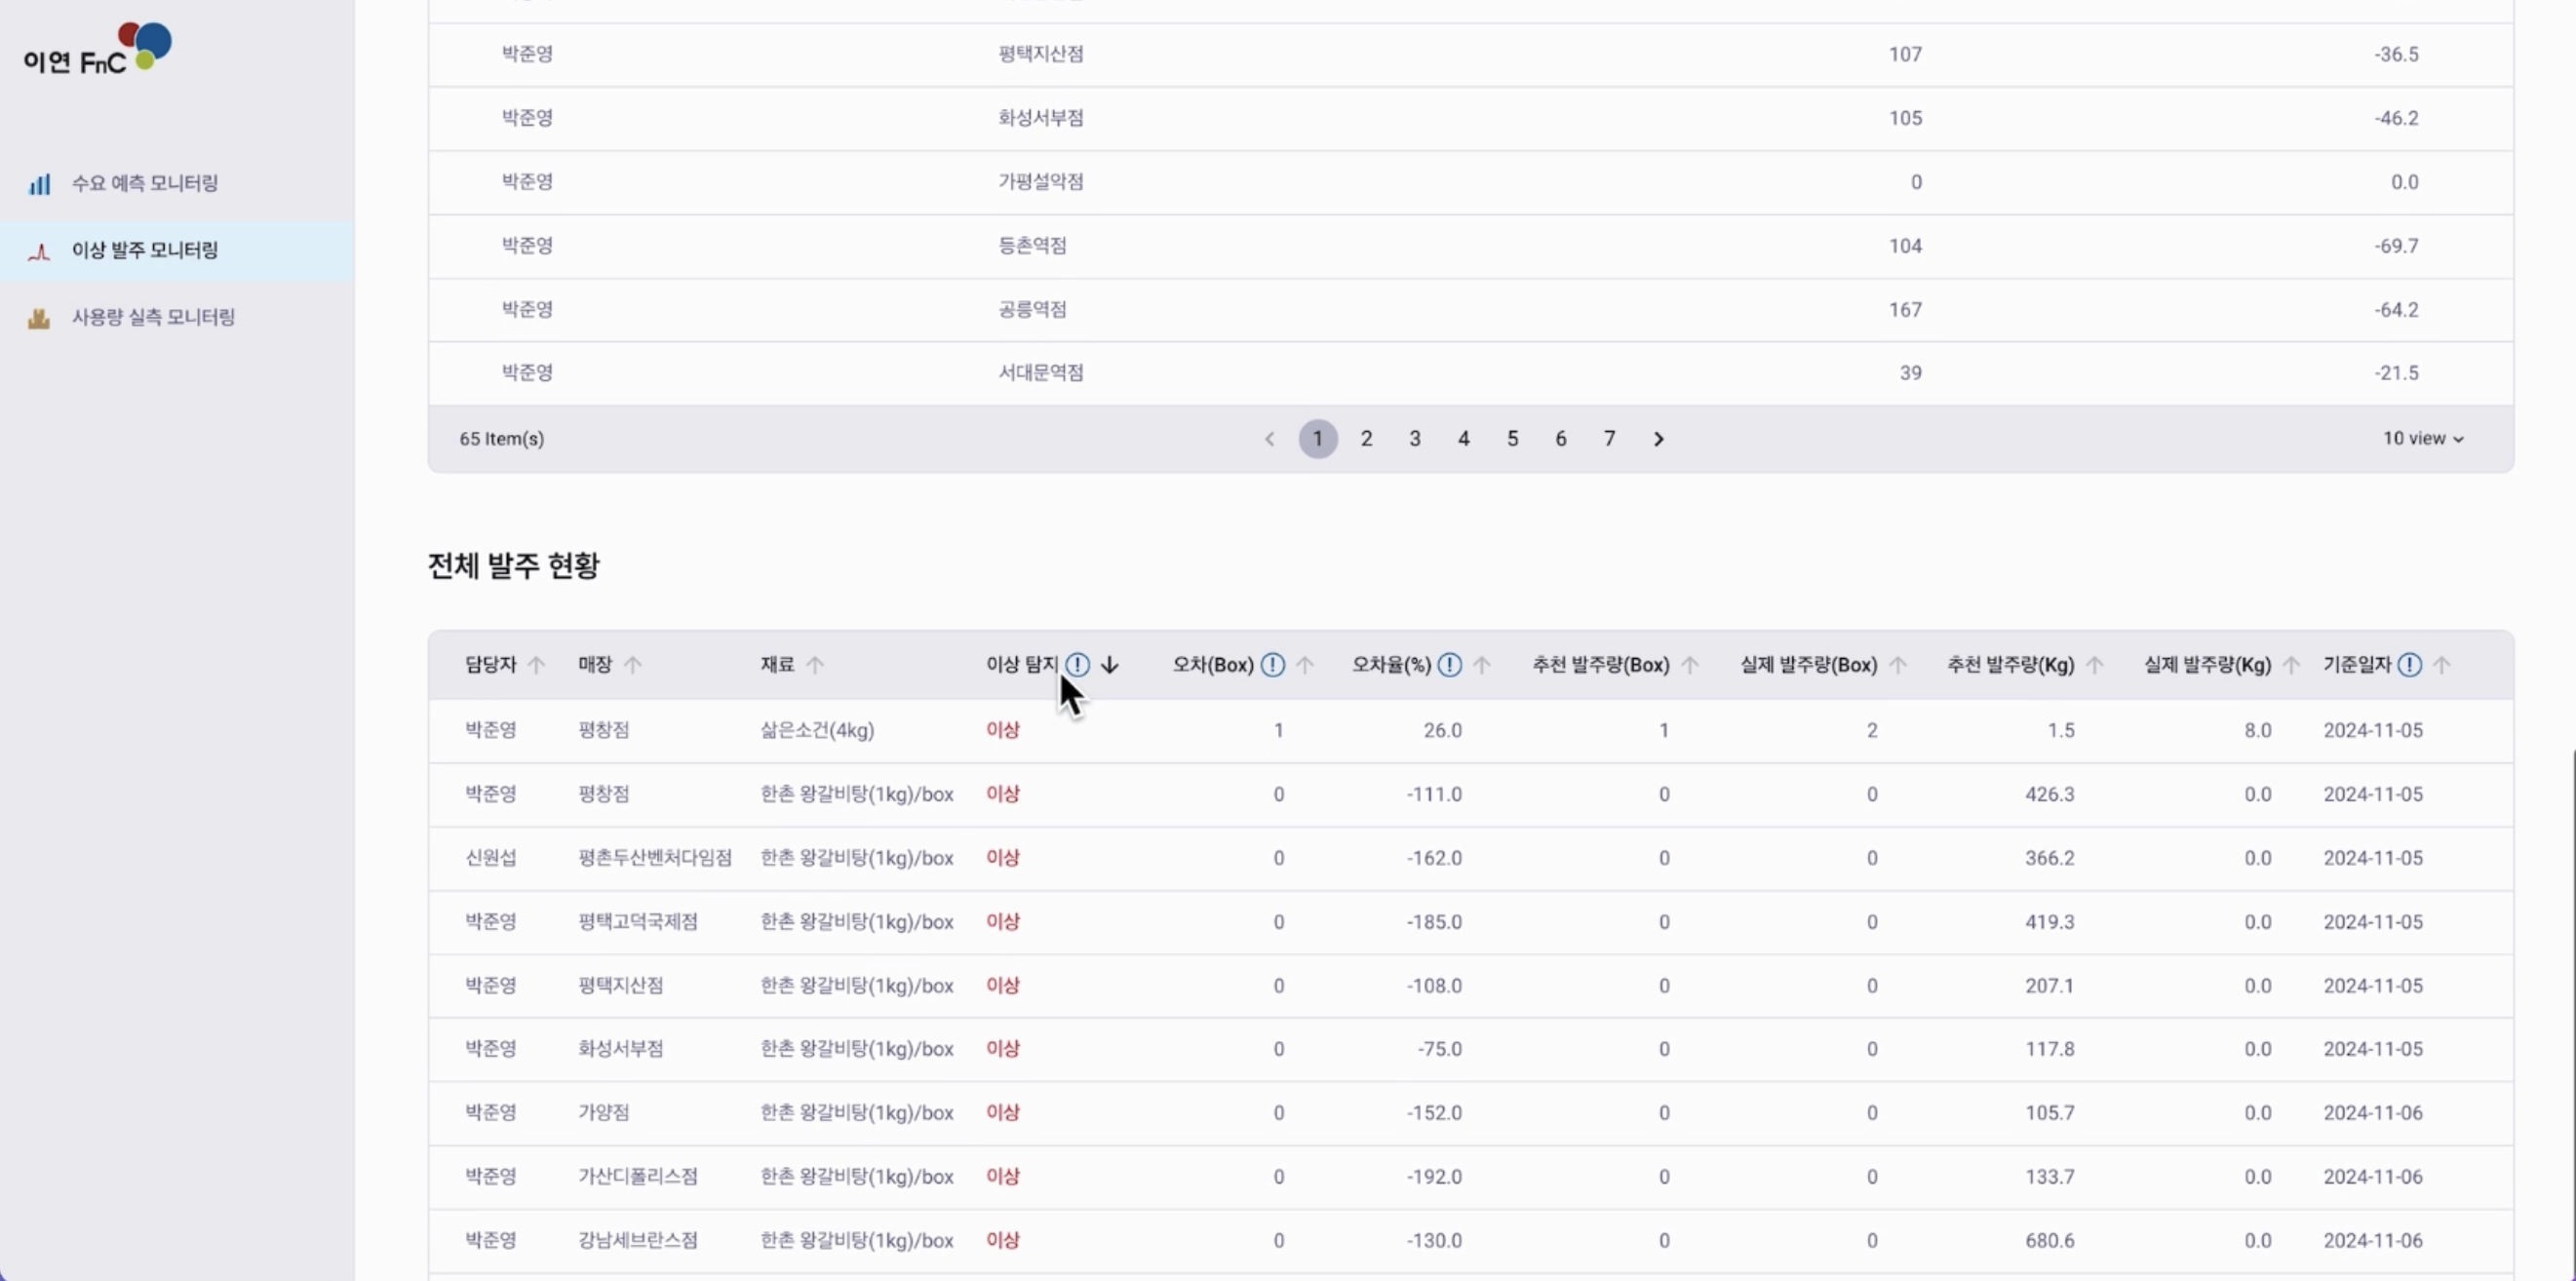Screen dimensions: 2576x1281
Task: Sort by 담당자 column arrow
Action: [536, 664]
